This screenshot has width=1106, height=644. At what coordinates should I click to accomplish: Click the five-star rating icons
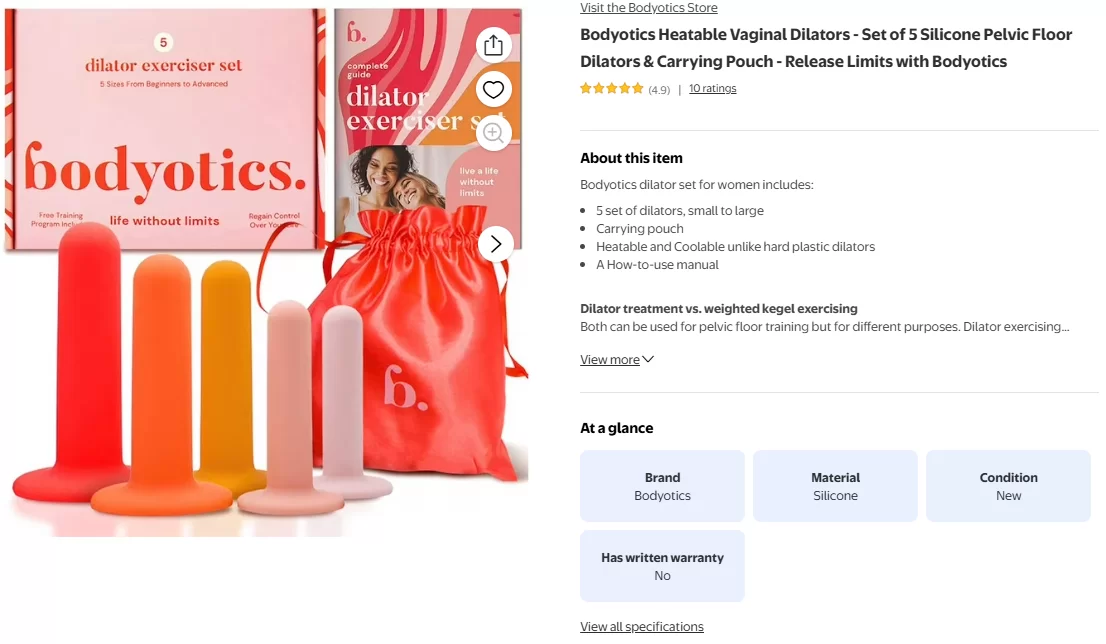point(612,89)
